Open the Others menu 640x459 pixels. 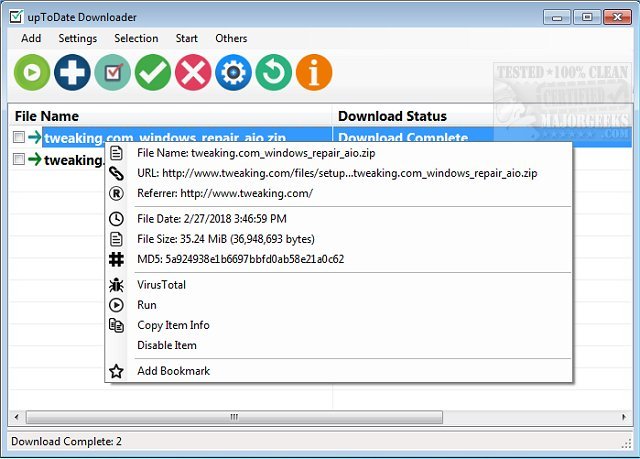coord(231,38)
